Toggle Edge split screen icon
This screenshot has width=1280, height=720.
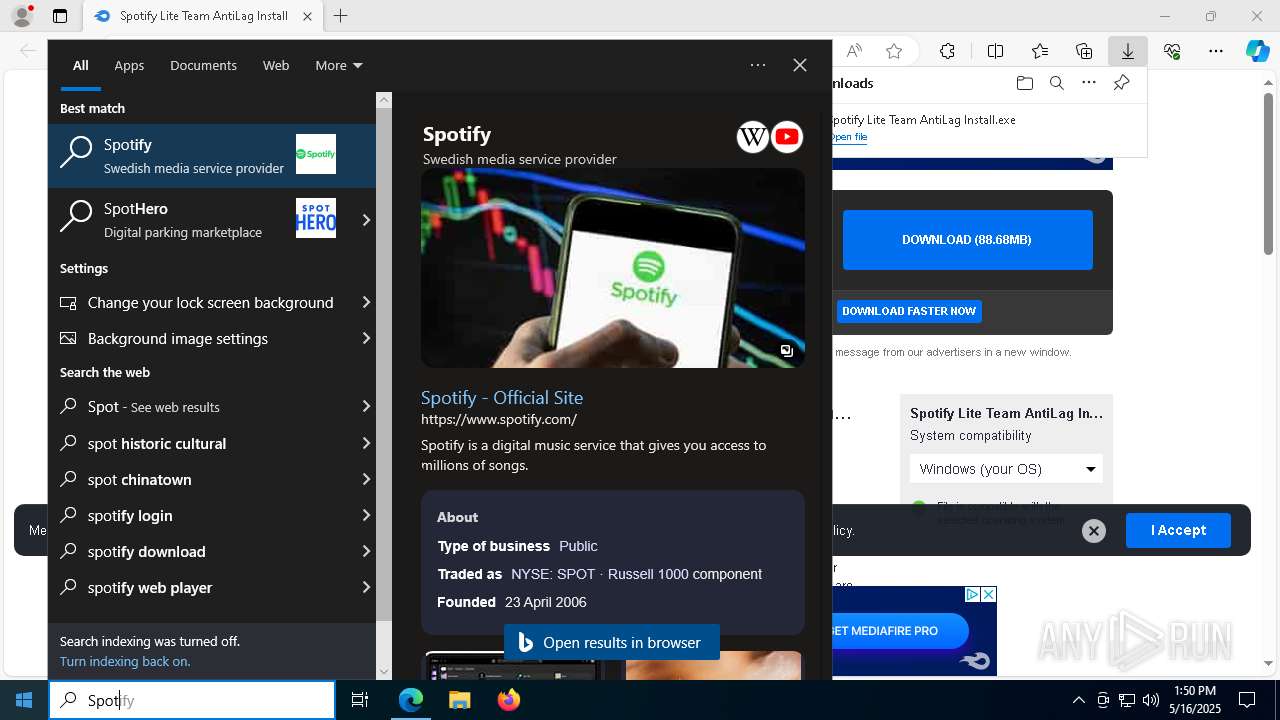pyautogui.click(x=996, y=51)
